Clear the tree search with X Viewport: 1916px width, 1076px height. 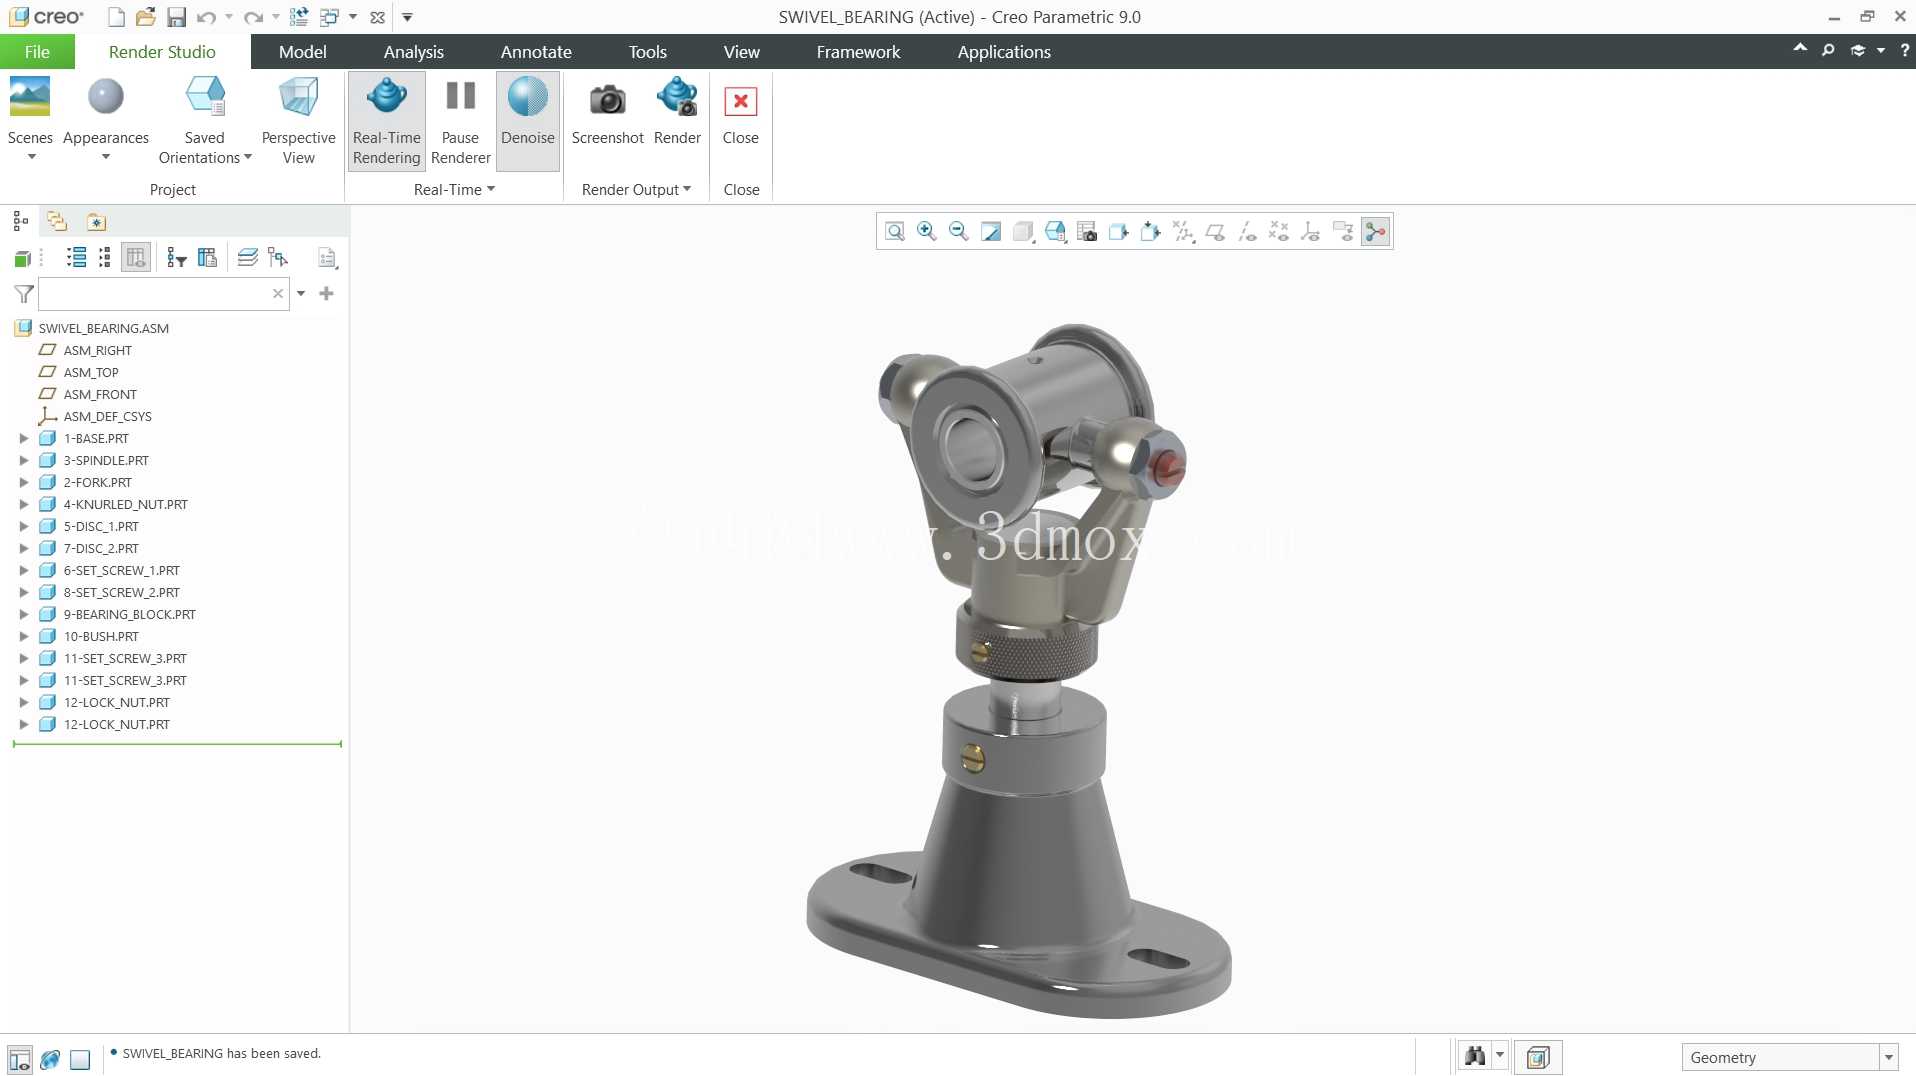click(278, 294)
